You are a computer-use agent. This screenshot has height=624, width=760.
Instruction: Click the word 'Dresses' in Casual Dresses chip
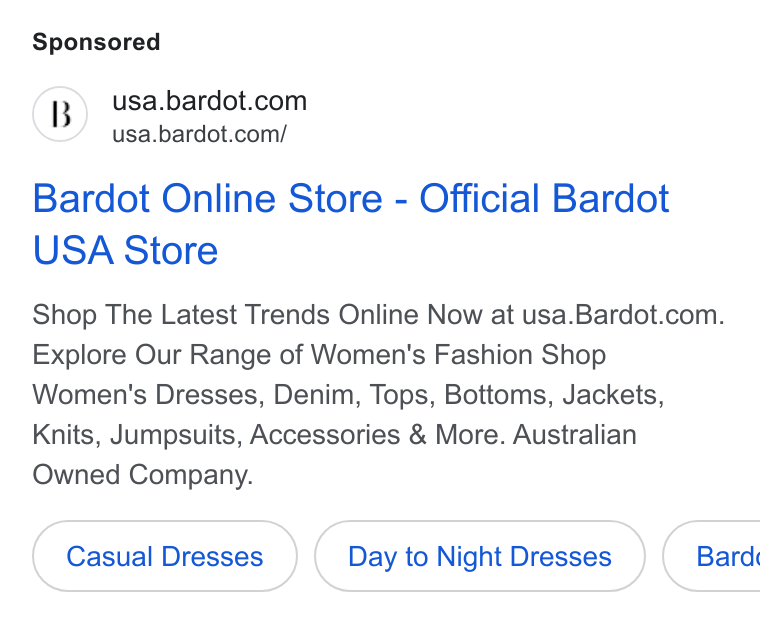(x=212, y=556)
